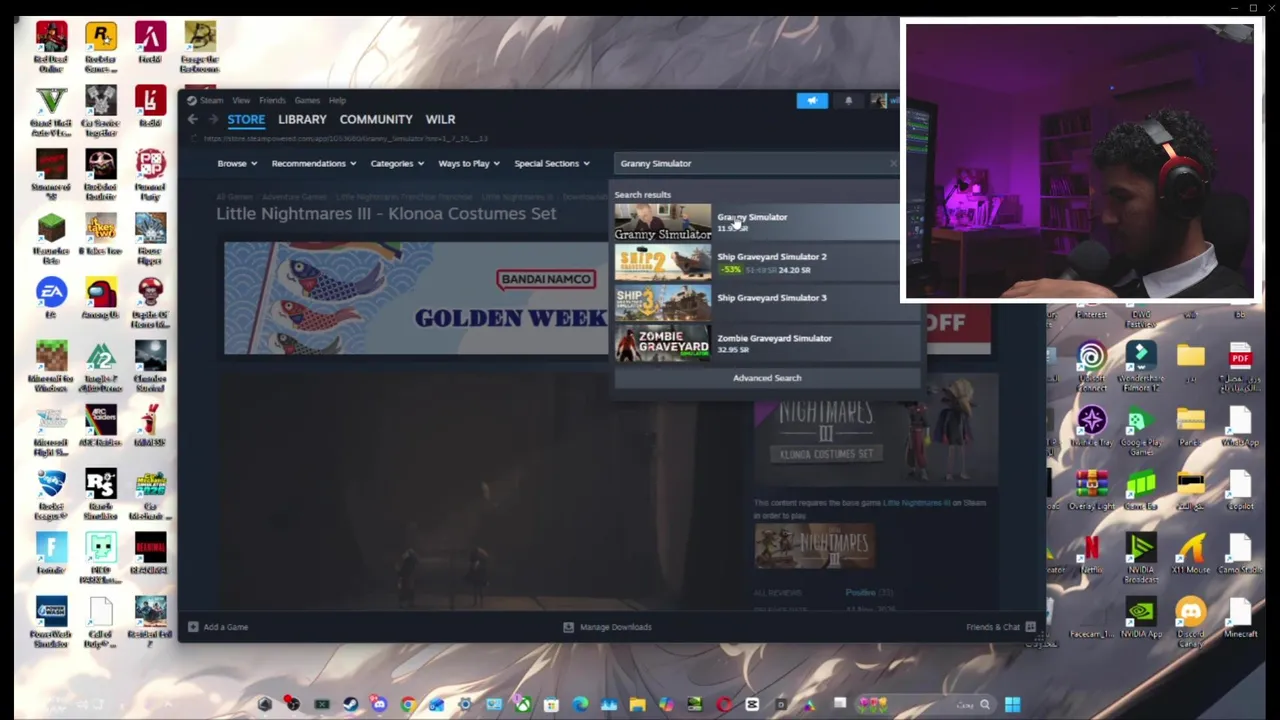Click the Advanced Search link

(x=767, y=378)
